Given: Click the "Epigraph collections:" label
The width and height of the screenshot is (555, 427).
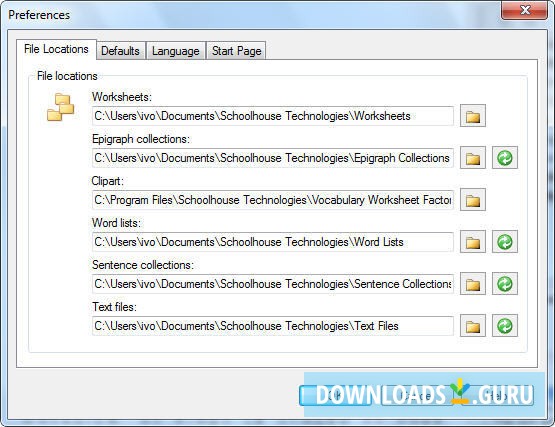Looking at the screenshot, I should tap(141, 139).
